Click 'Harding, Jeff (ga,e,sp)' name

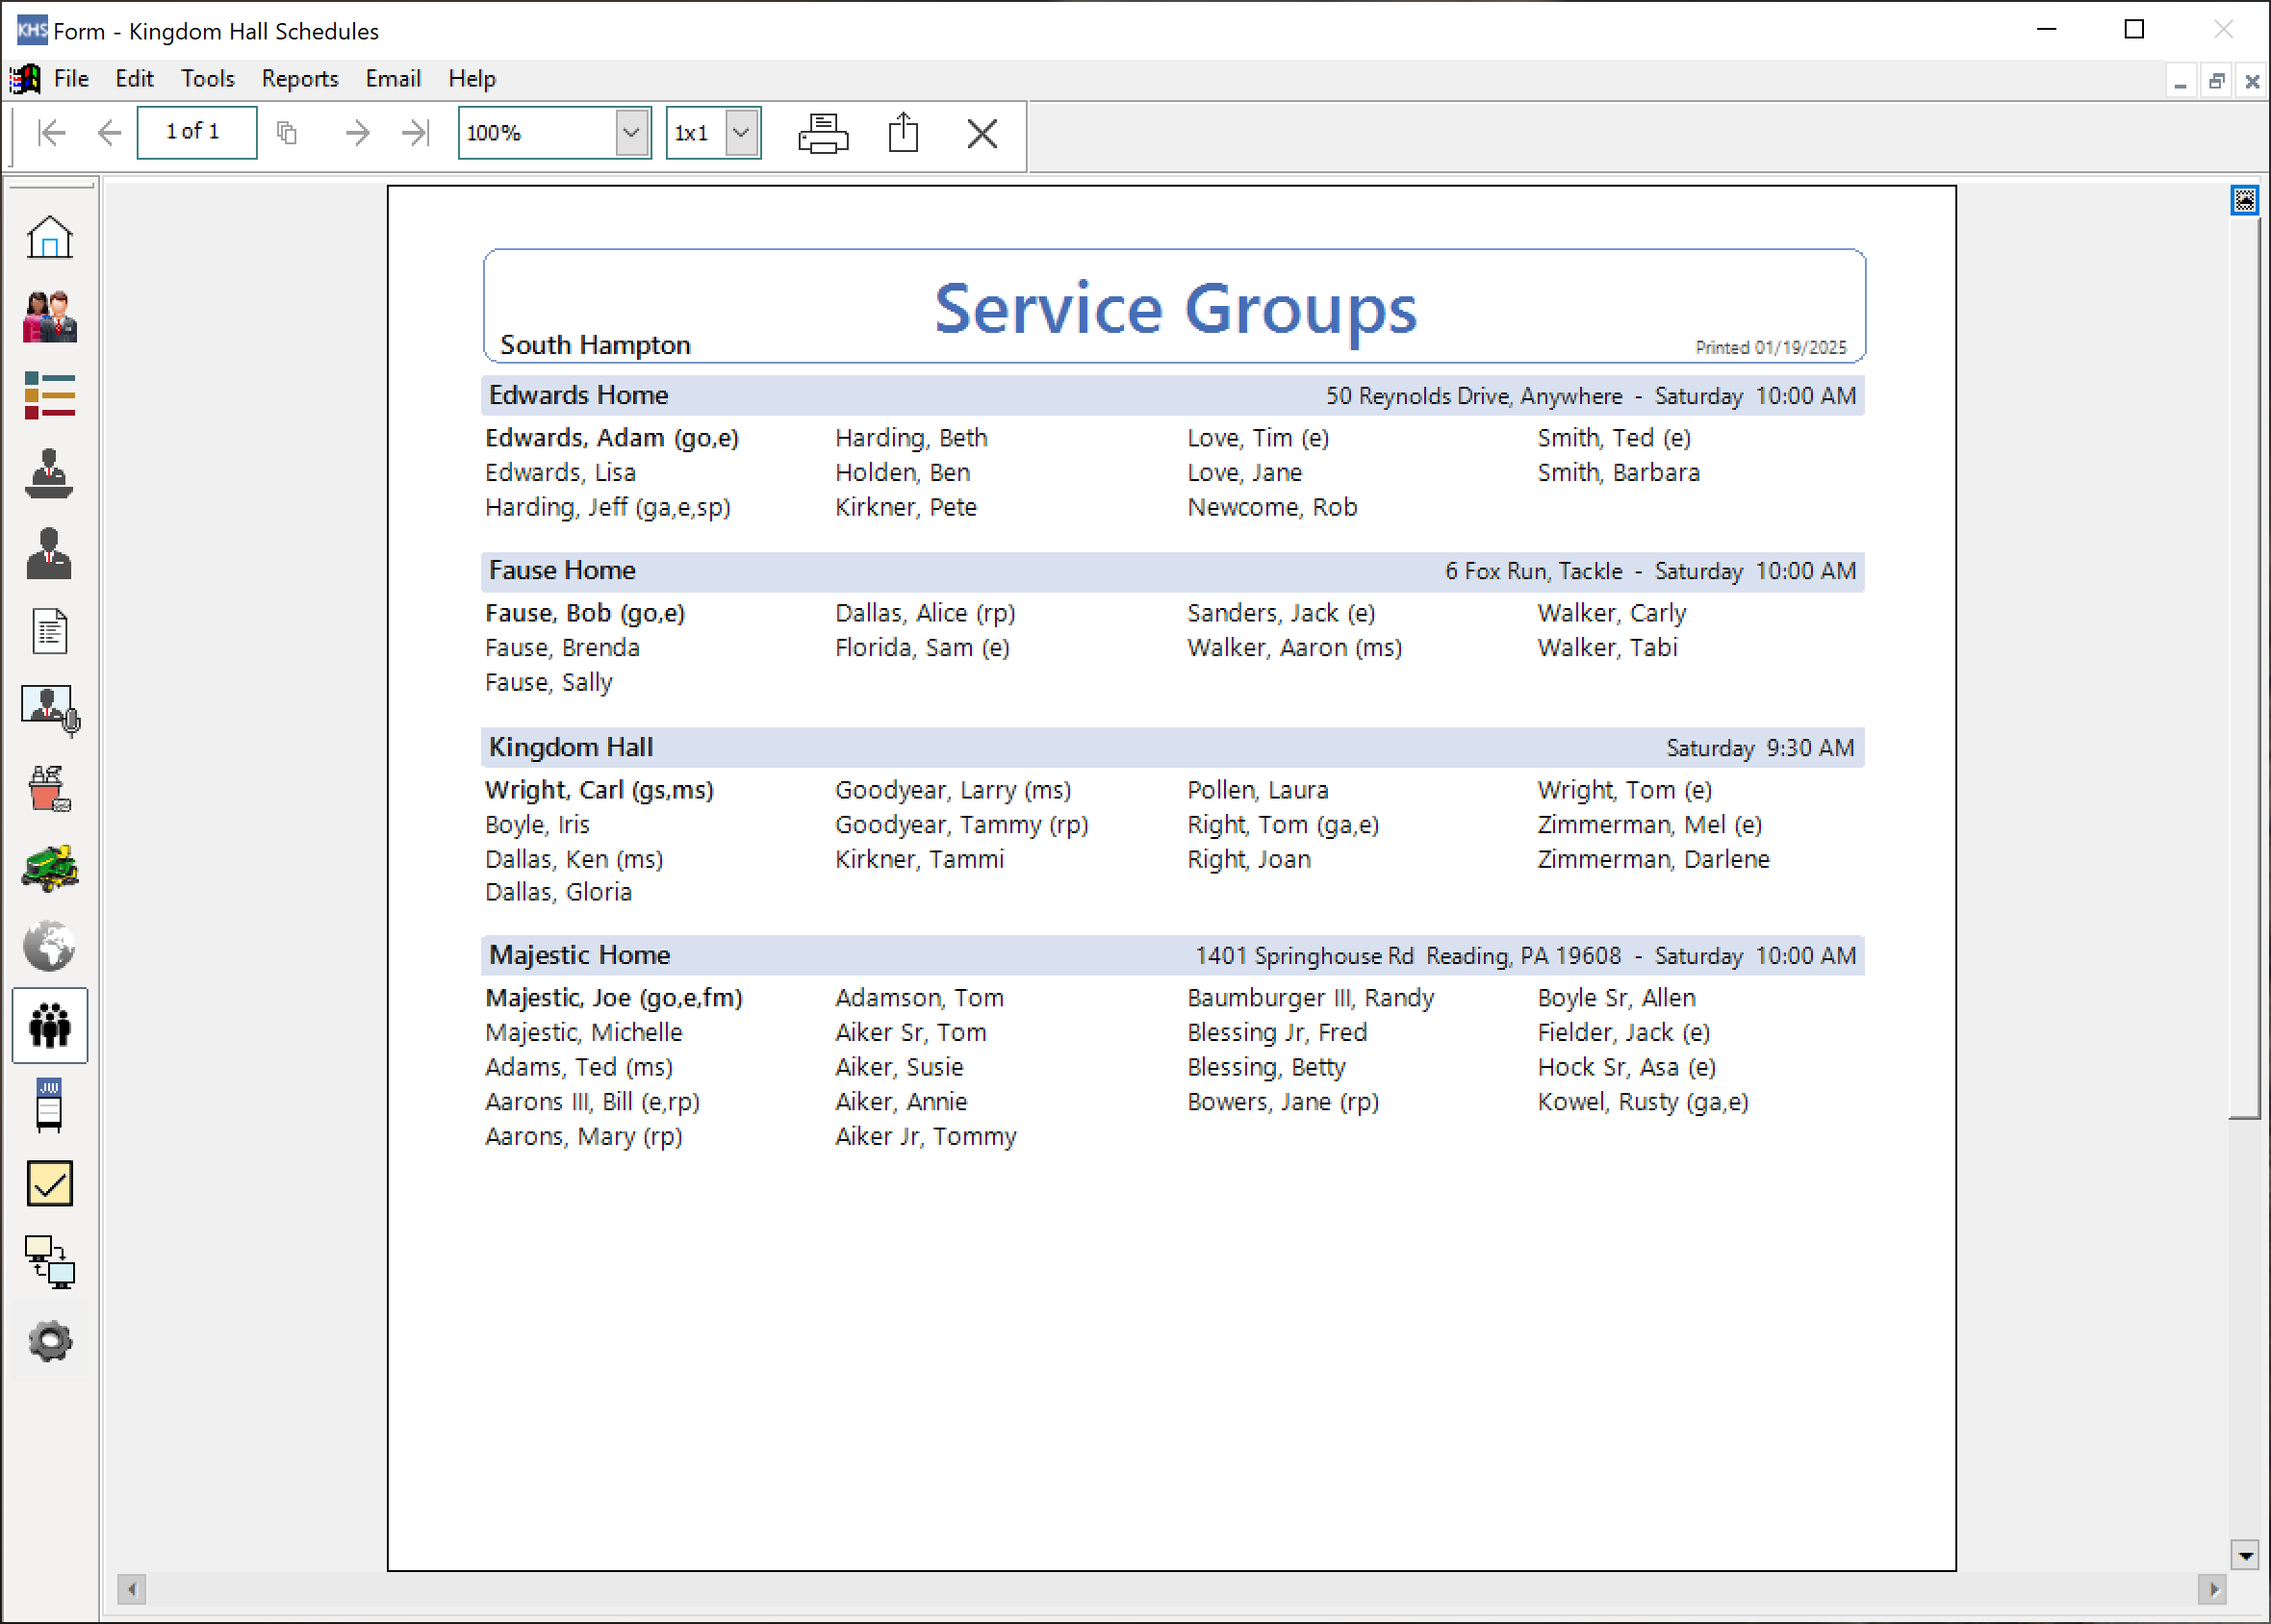point(608,507)
